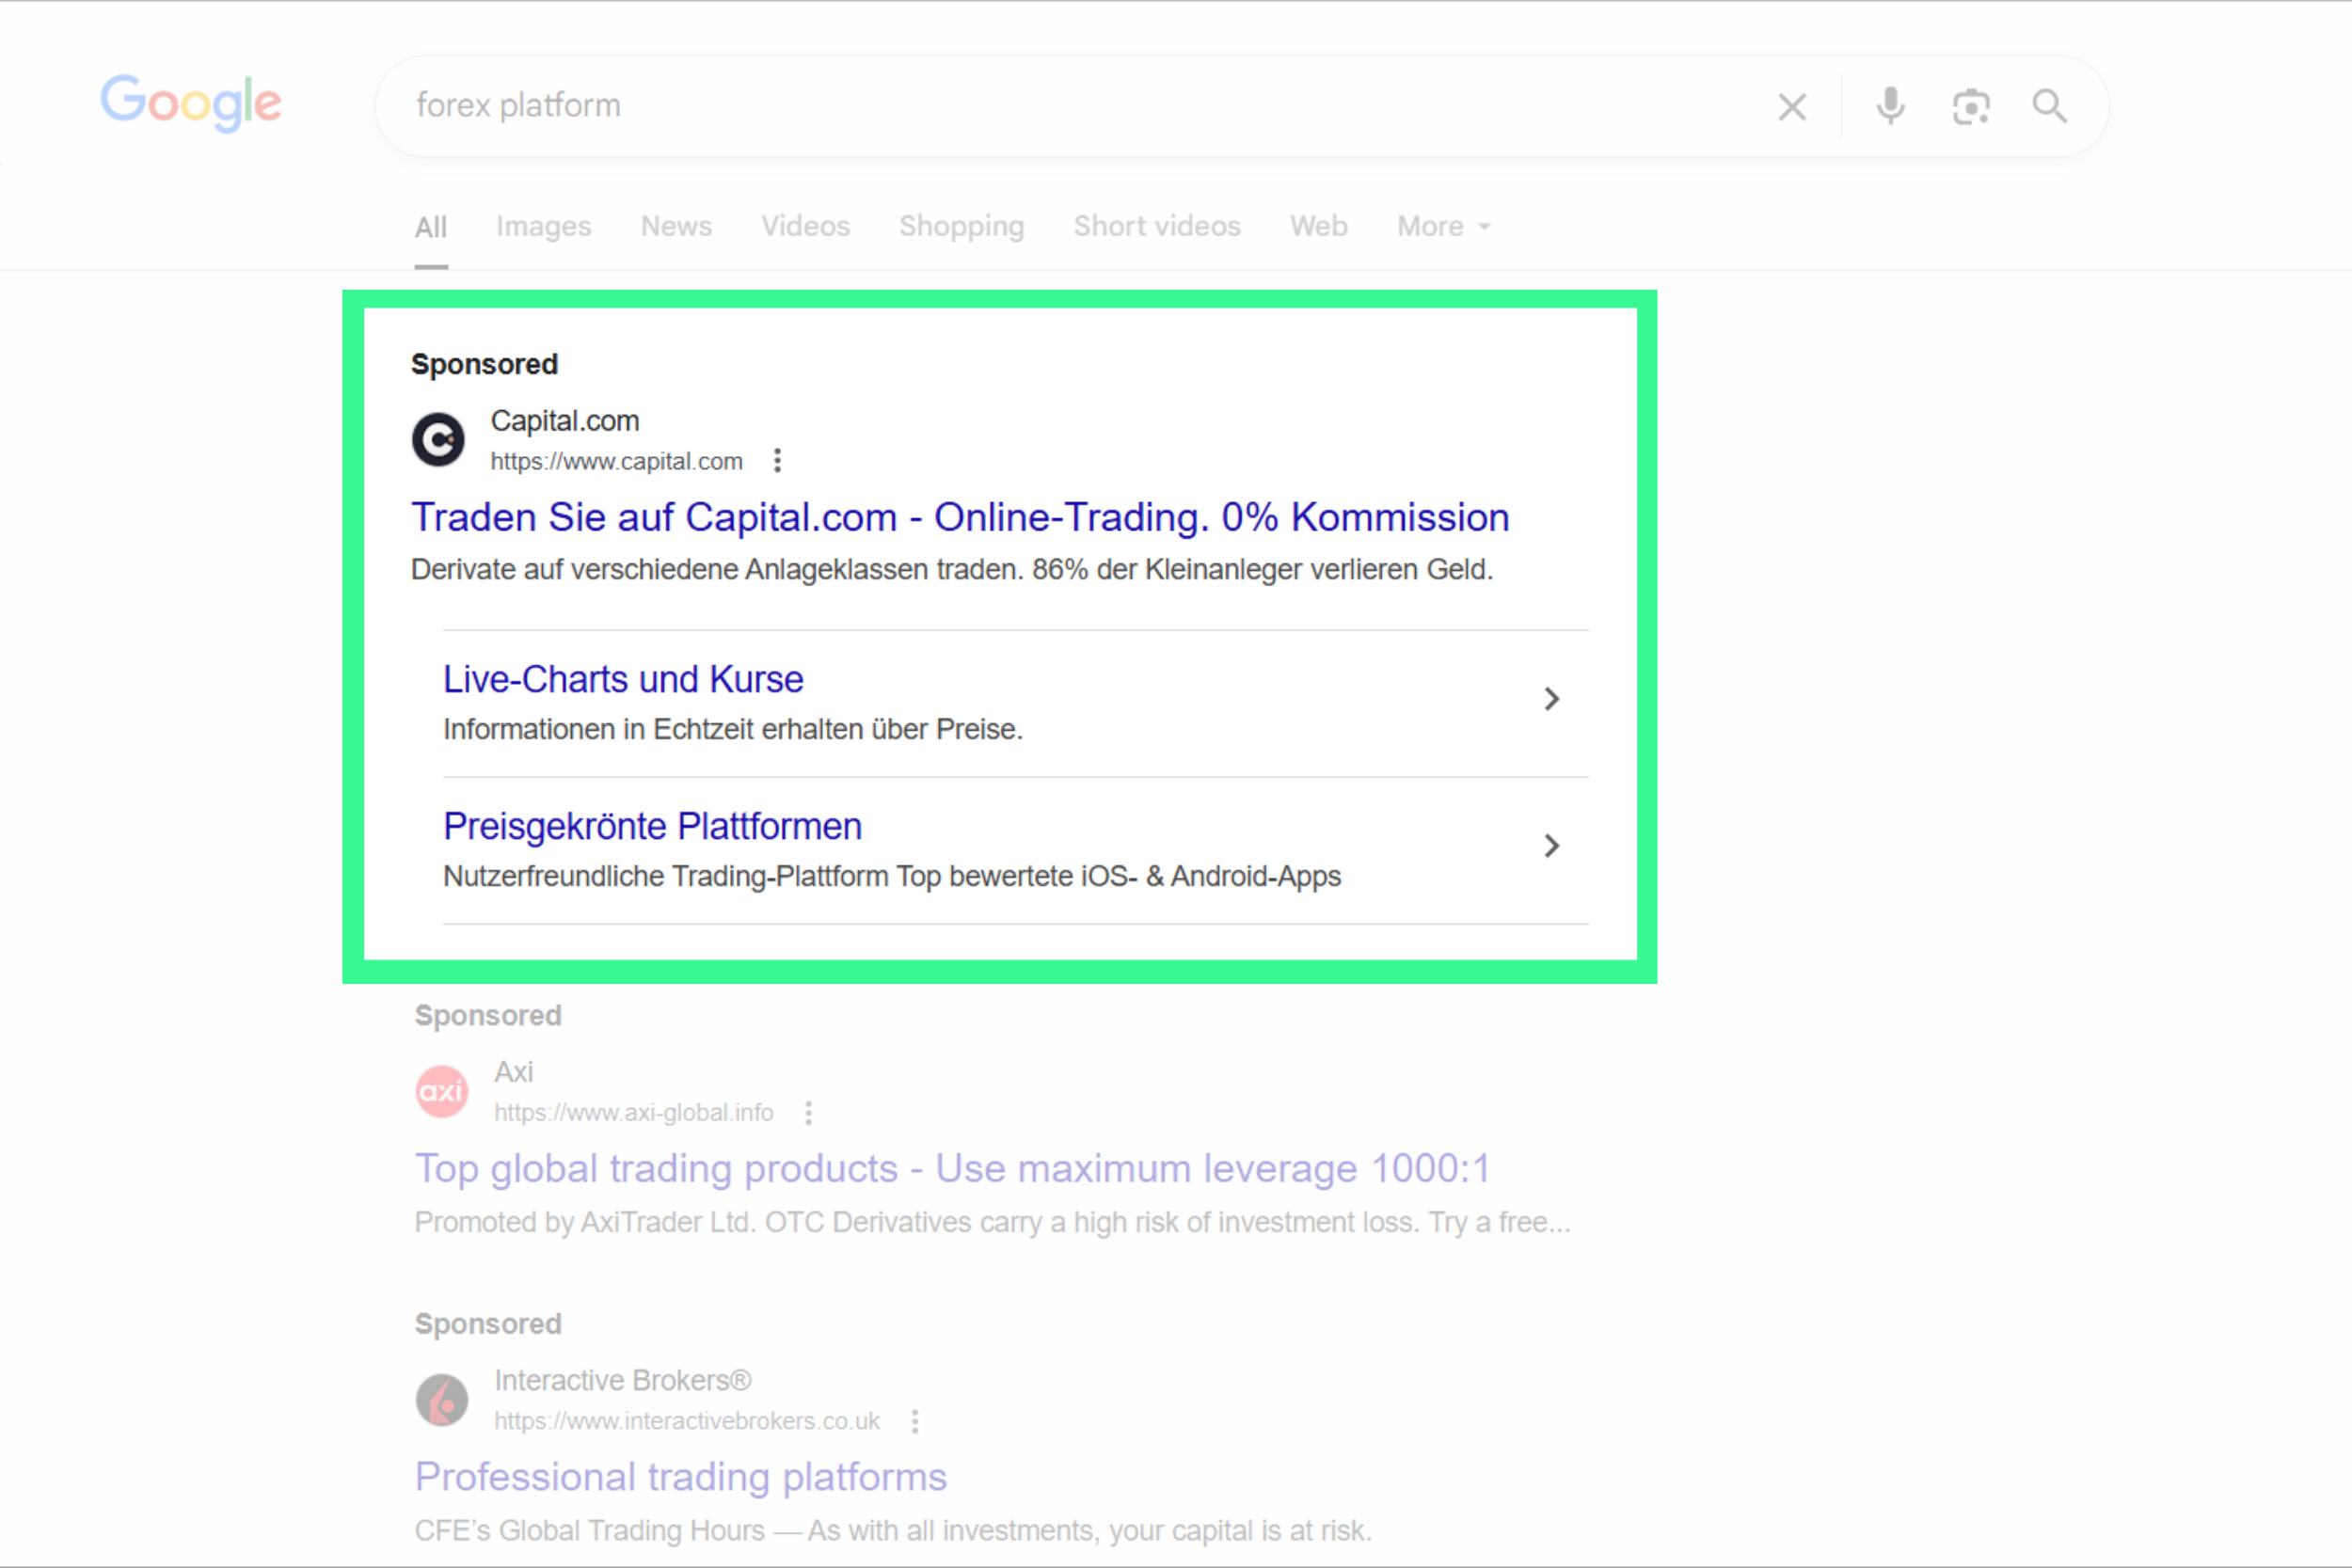The height and width of the screenshot is (1568, 2352).
Task: Open the Live-Charts und Kurse chevron arrow
Action: 1551,699
